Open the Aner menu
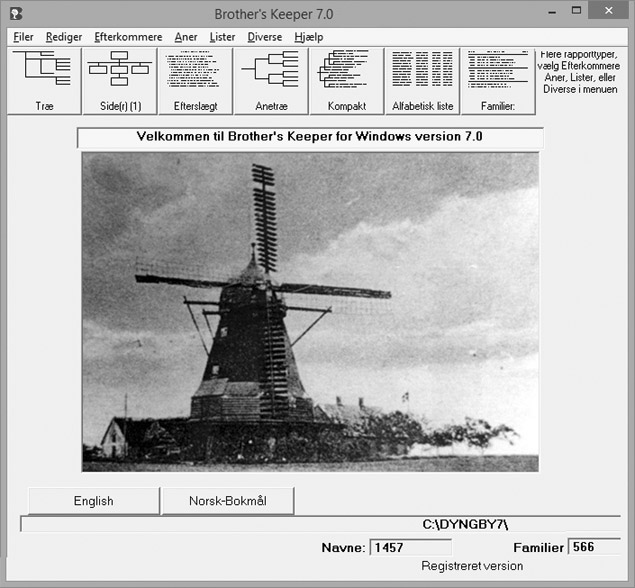 coord(186,37)
